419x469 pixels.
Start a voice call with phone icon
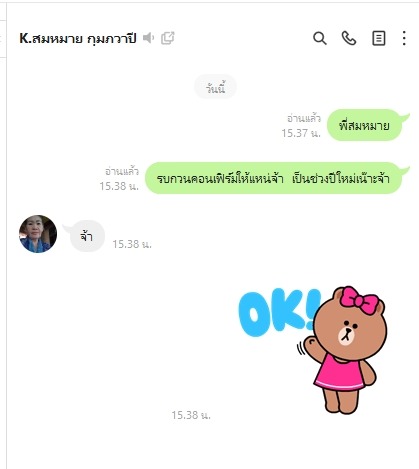pyautogui.click(x=349, y=38)
